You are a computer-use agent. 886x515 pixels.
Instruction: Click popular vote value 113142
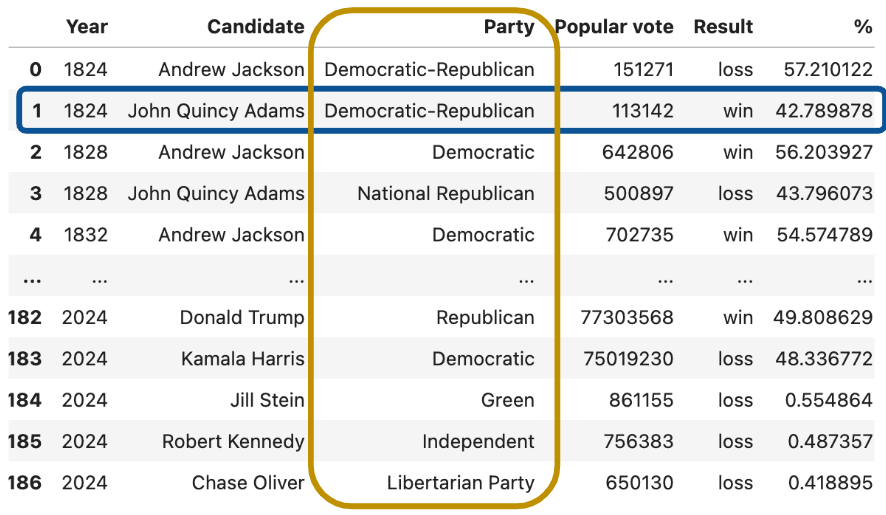tap(643, 111)
